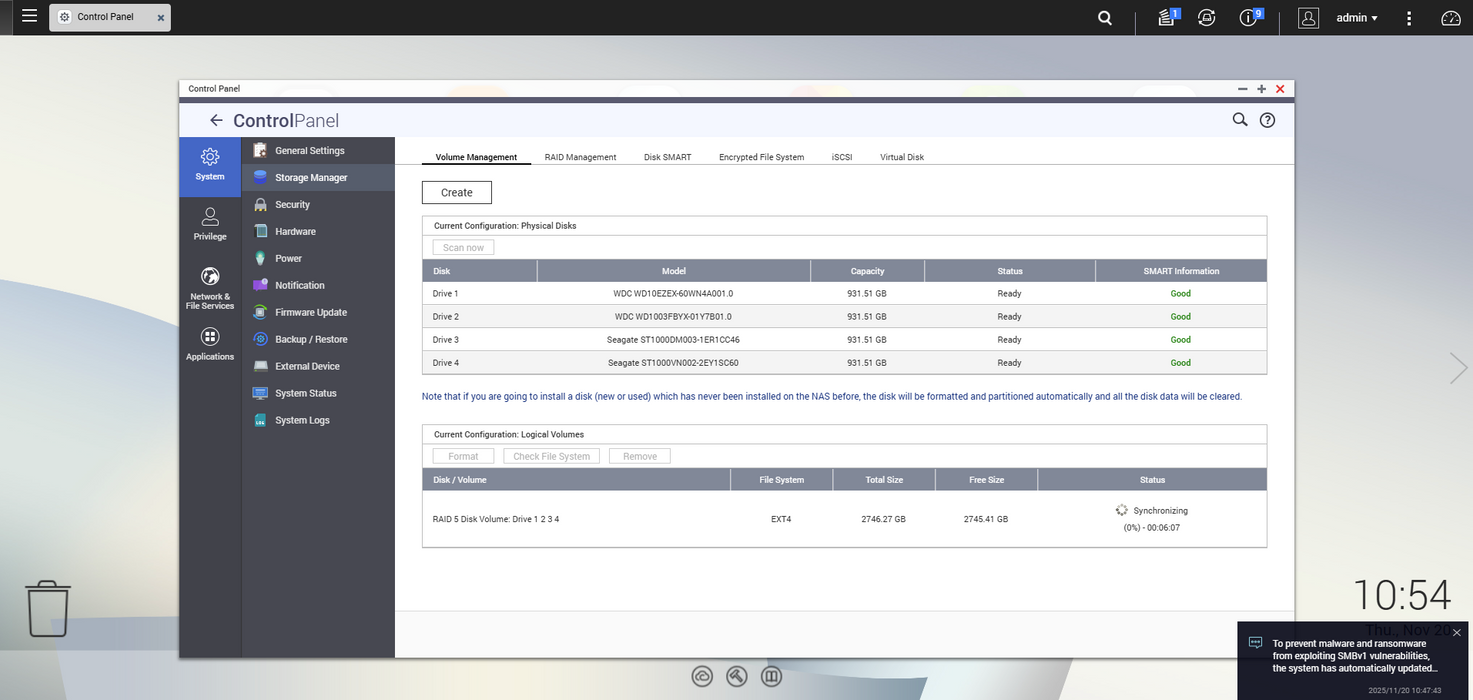Go back using Control Panel arrow
The image size is (1473, 700).
tap(216, 121)
